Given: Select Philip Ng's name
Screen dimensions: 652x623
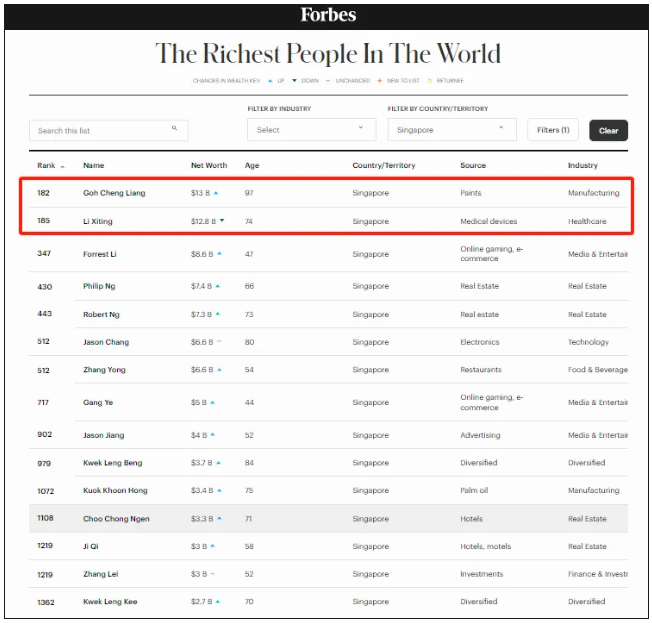Looking at the screenshot, I should (x=99, y=286).
